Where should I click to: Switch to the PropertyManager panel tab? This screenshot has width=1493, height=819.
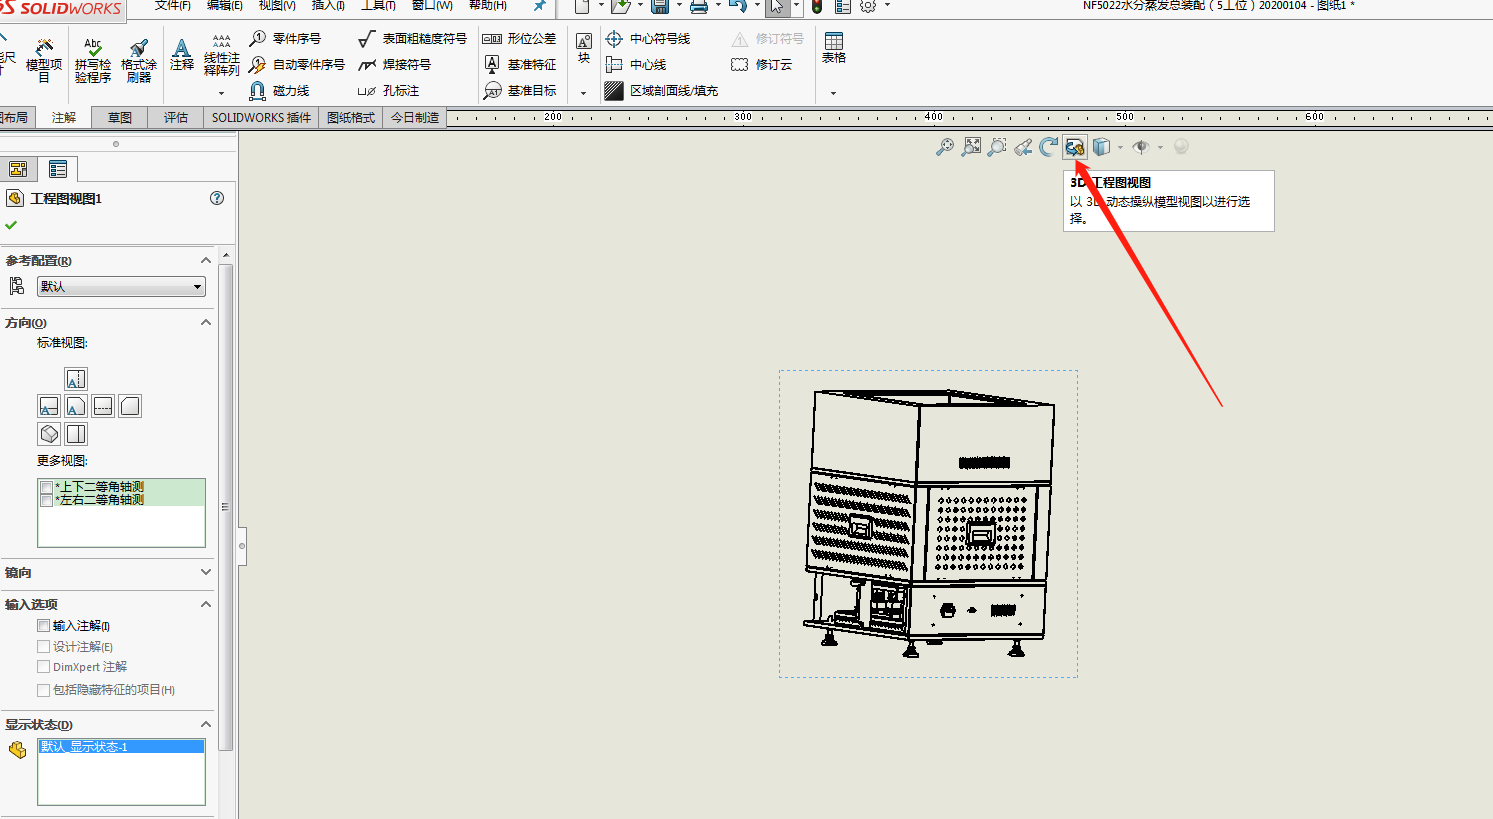pos(58,169)
